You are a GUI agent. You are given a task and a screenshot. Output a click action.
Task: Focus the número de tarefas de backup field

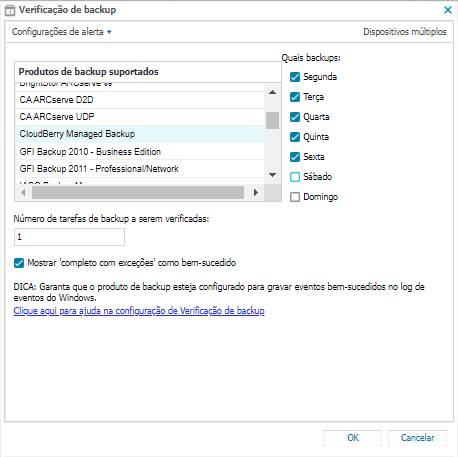[x=69, y=237]
